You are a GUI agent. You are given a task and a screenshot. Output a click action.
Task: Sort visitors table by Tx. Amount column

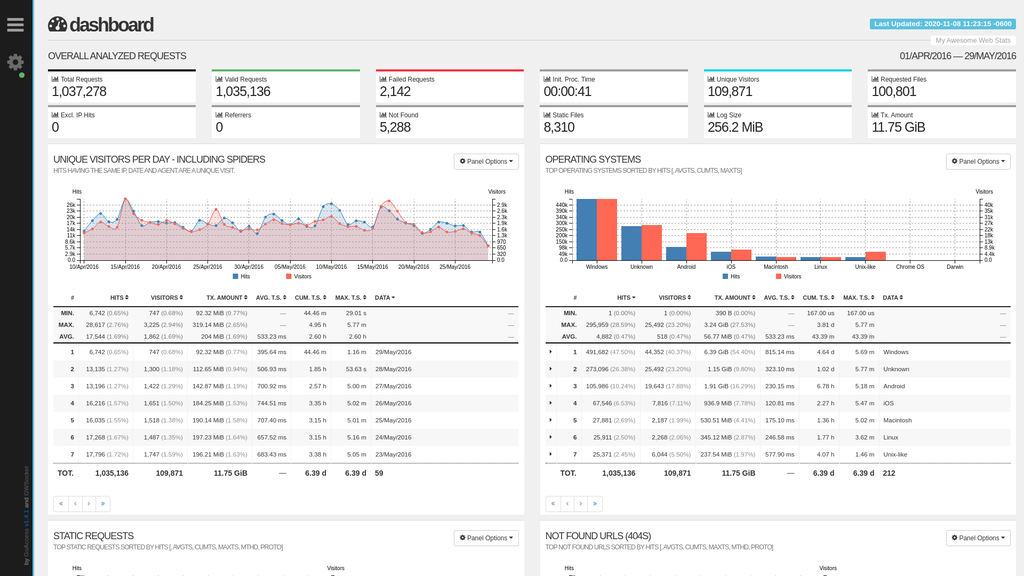pyautogui.click(x=227, y=297)
